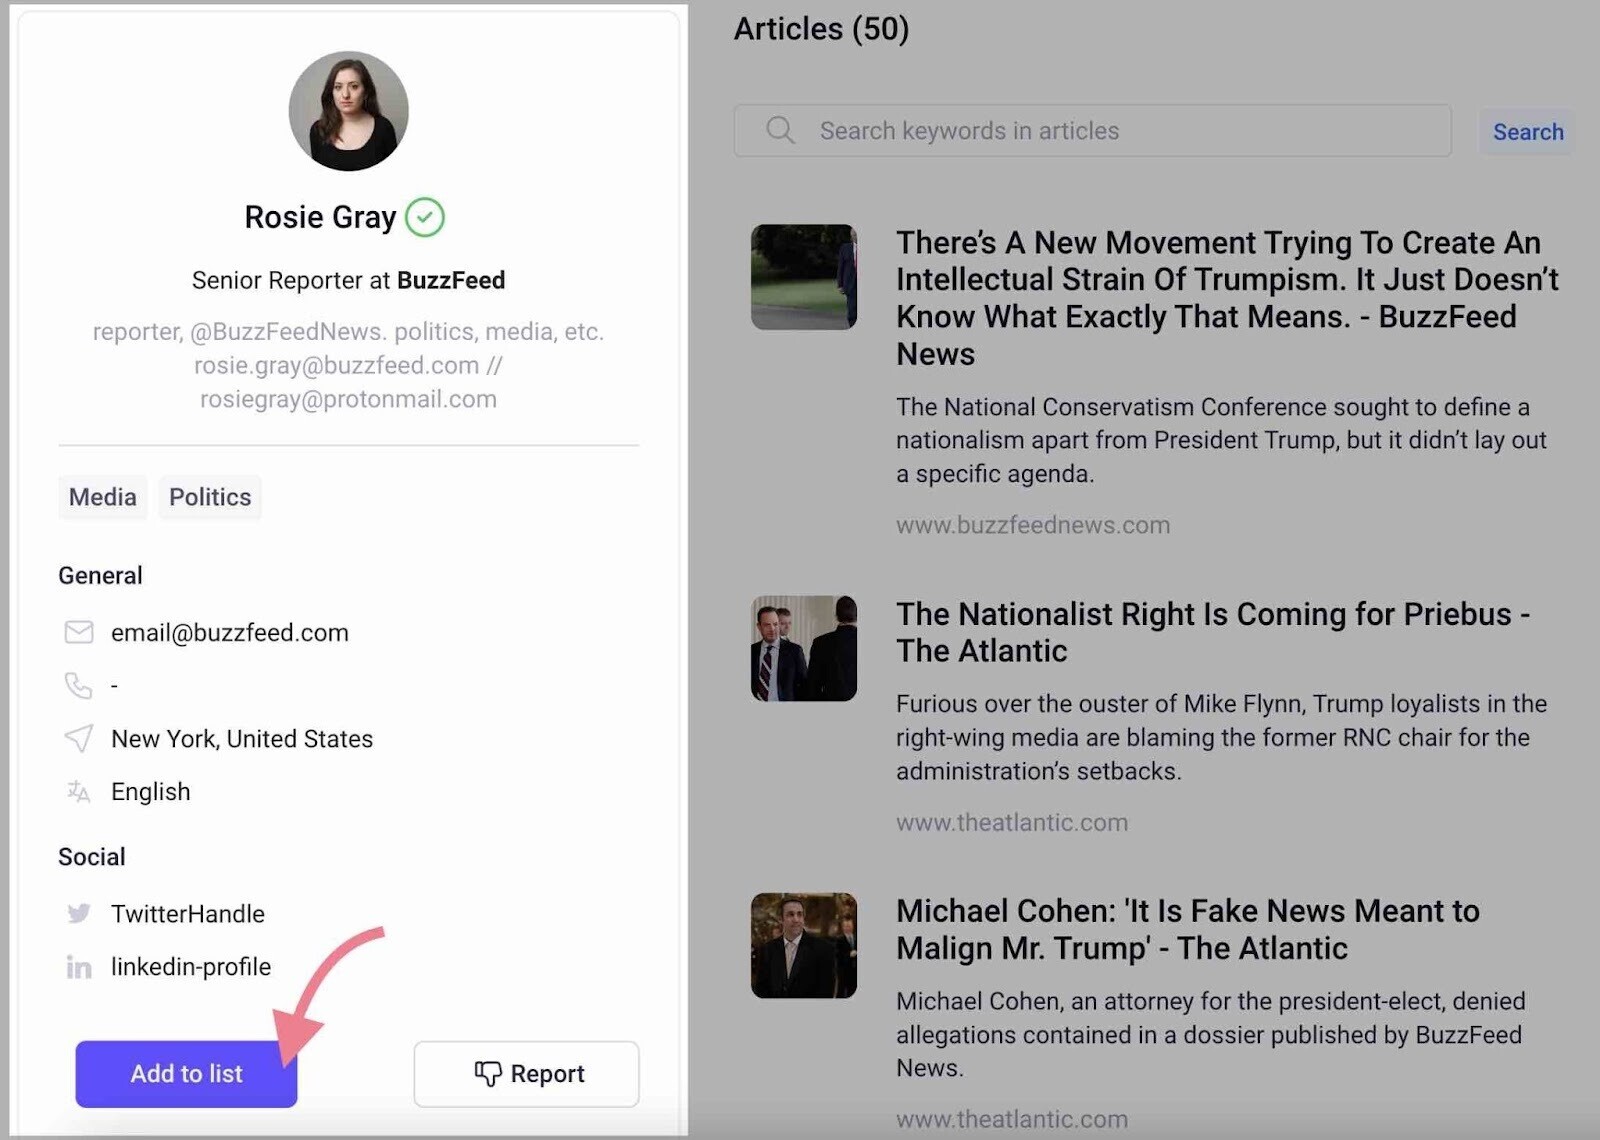Click the location arrow icon
The width and height of the screenshot is (1600, 1140).
[79, 738]
